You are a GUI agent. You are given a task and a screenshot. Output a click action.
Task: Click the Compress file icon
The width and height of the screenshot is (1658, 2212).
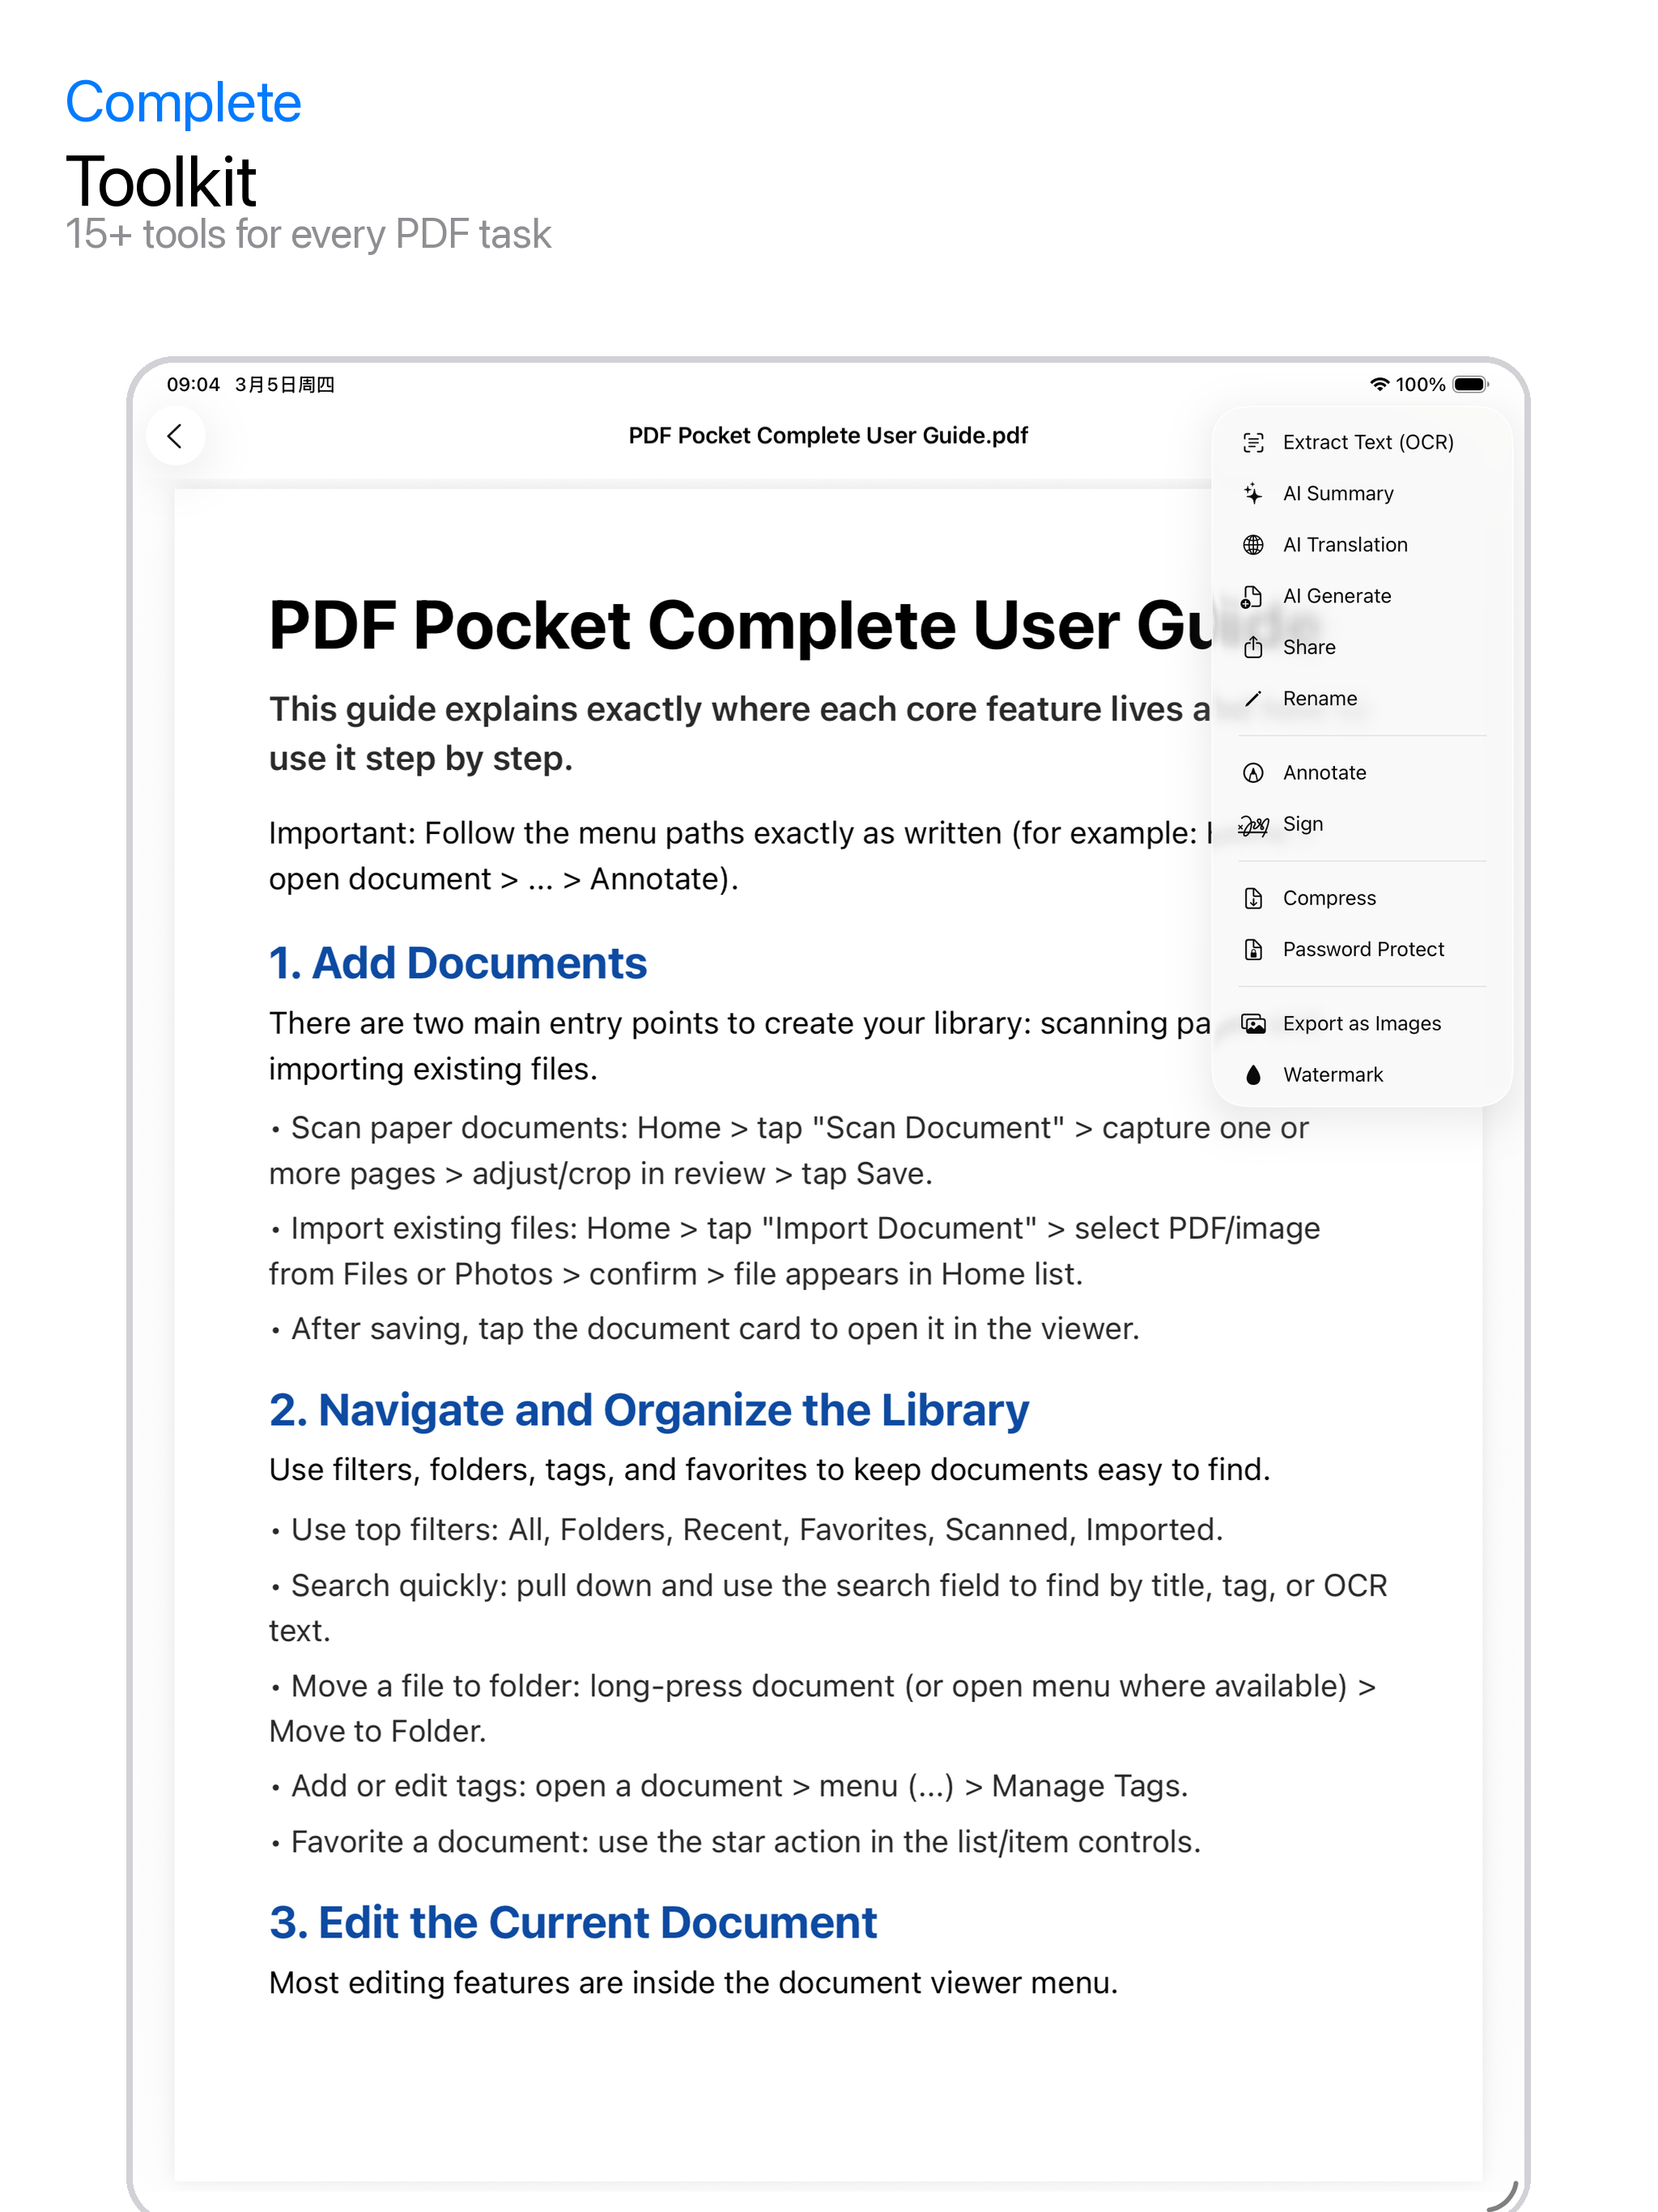point(1253,898)
